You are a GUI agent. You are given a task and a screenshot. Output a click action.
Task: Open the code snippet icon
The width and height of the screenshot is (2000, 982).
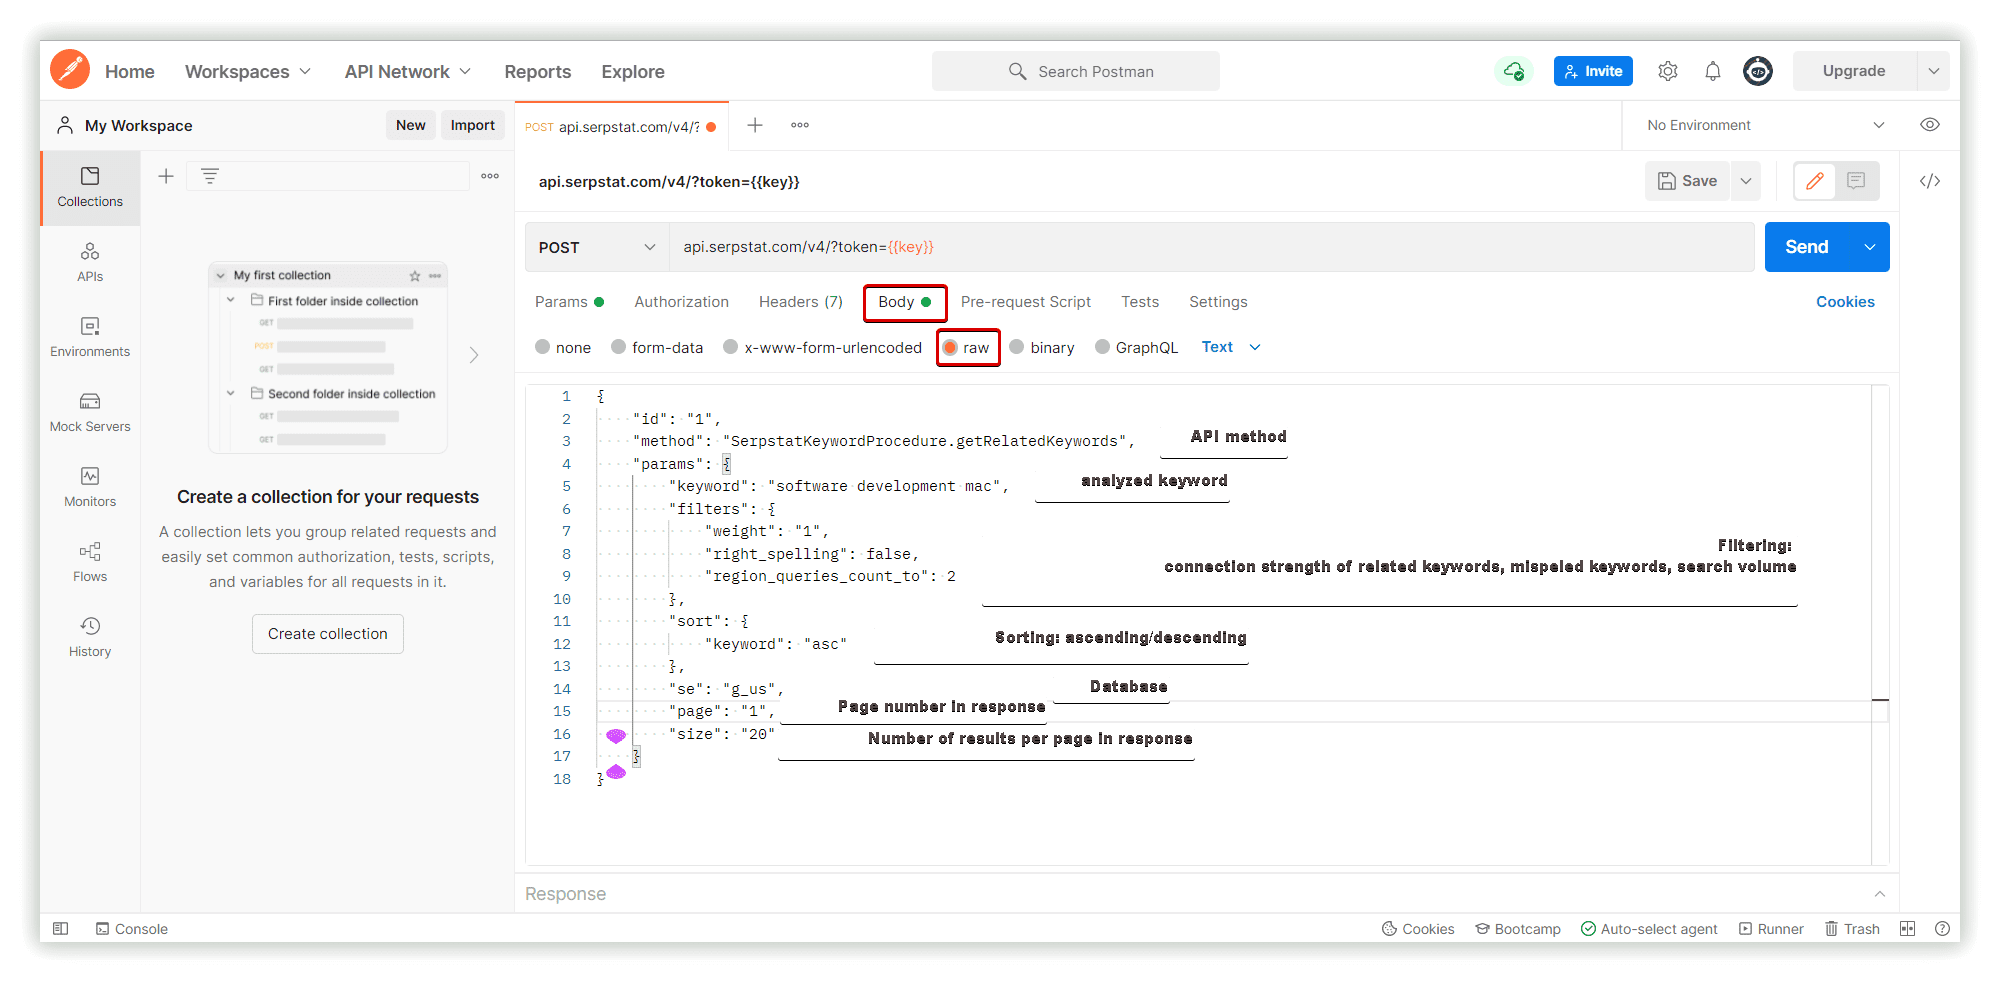pyautogui.click(x=1930, y=181)
